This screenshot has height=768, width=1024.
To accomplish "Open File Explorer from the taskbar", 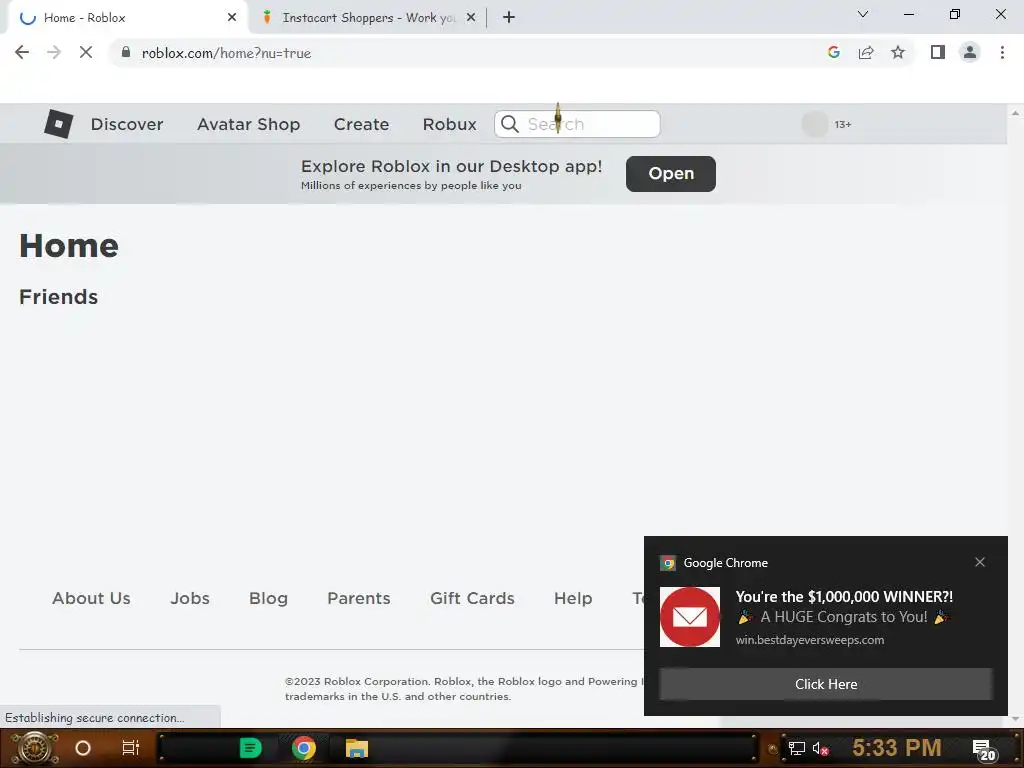I will (357, 748).
